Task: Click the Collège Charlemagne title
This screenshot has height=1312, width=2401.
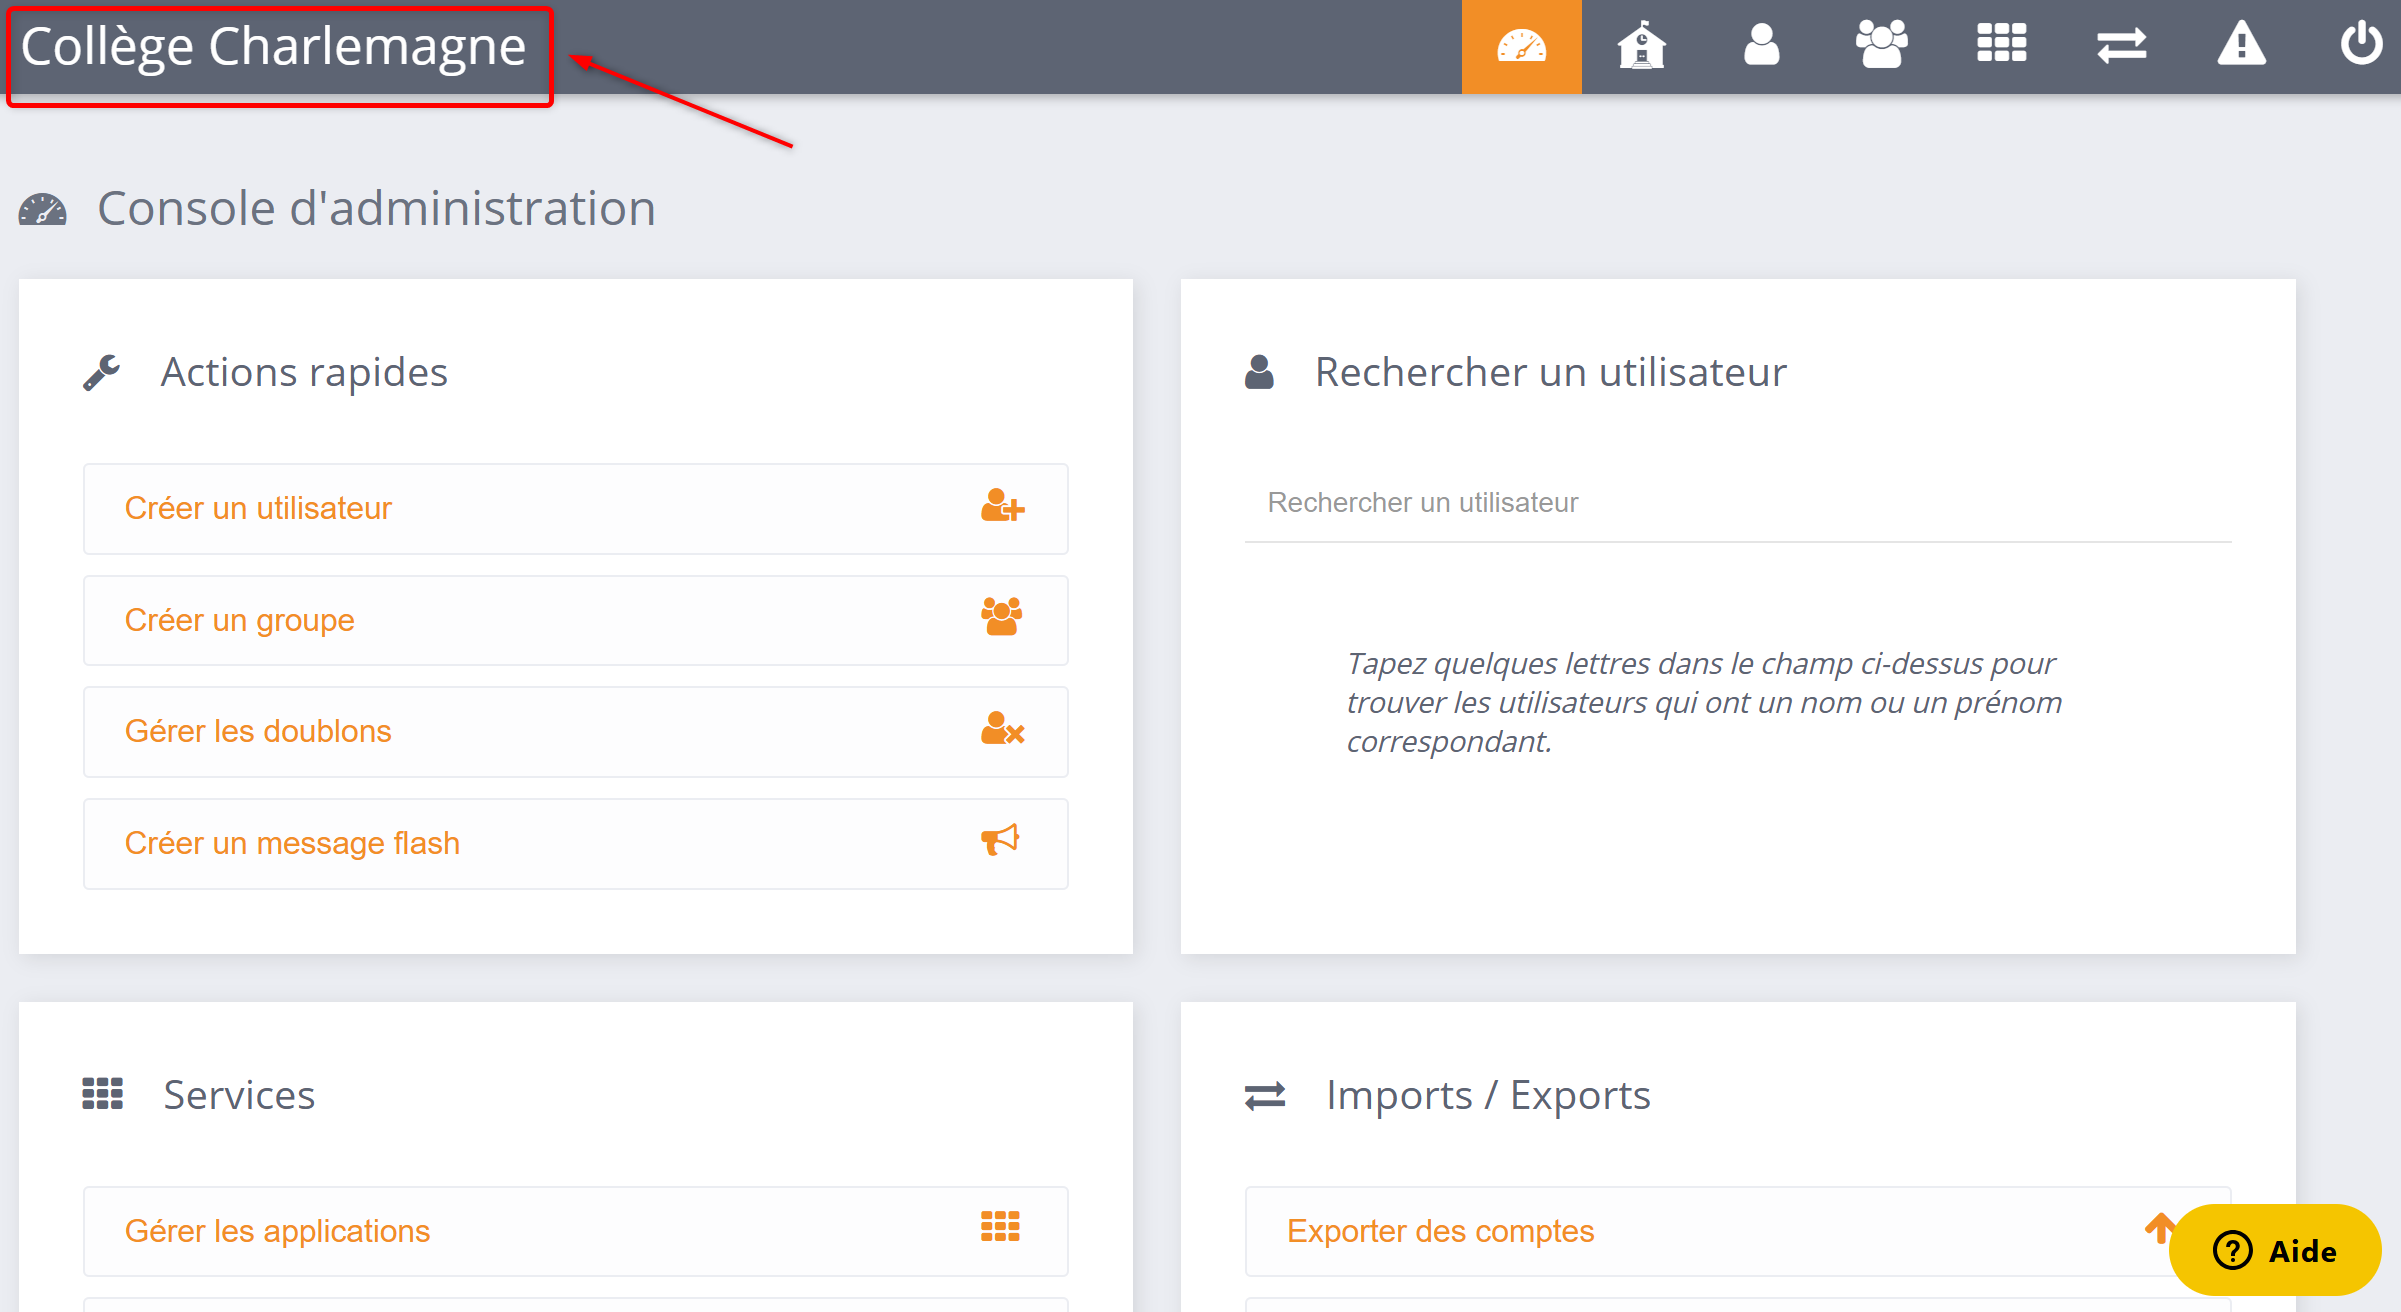Action: [x=273, y=47]
